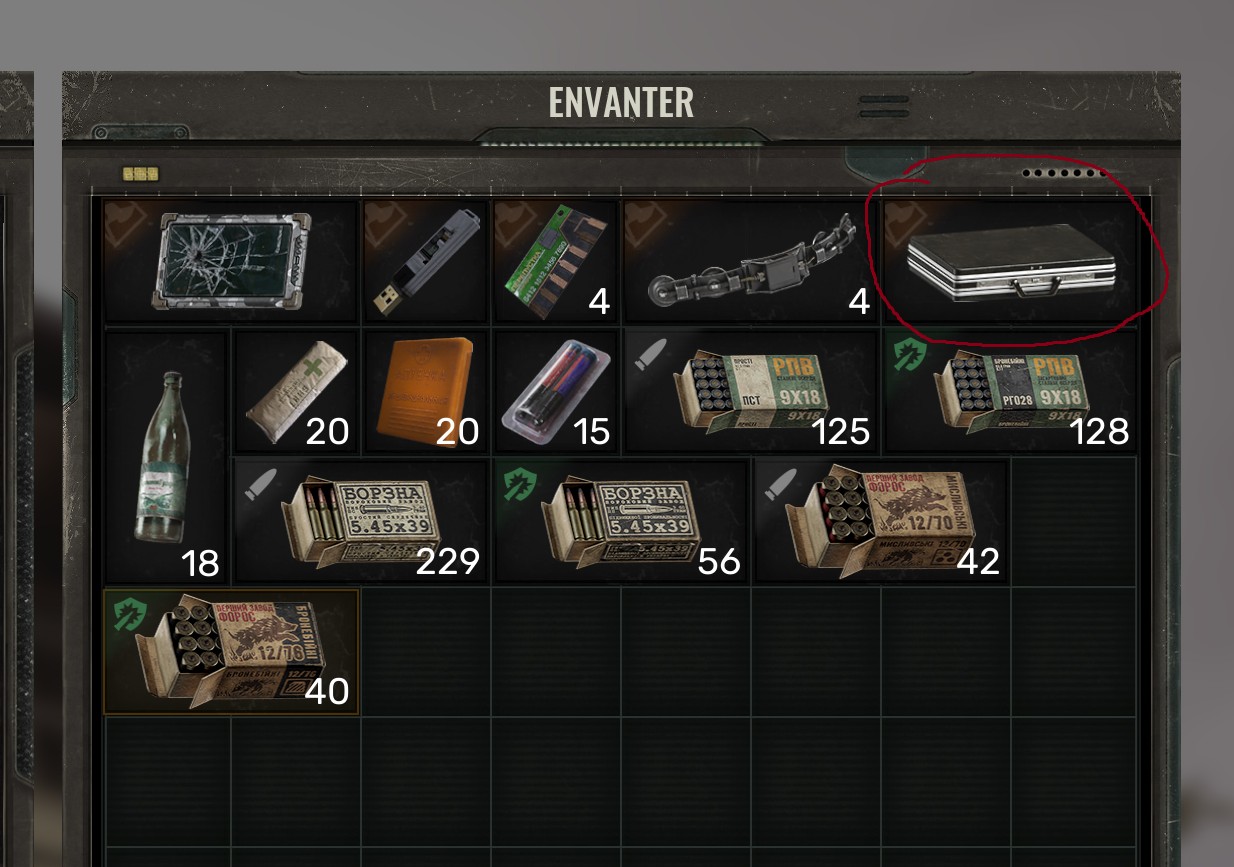
Task: Select the 9x18 ammo box with 125
Action: pyautogui.click(x=750, y=391)
